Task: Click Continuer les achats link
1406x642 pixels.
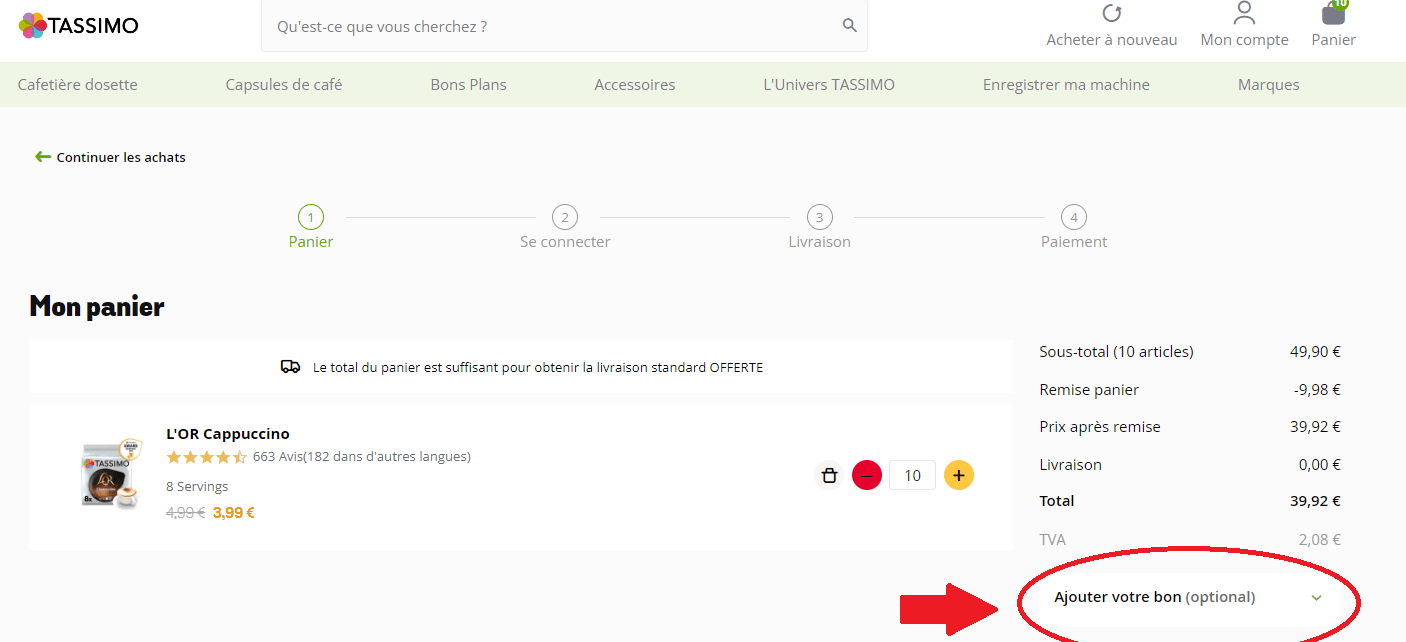Action: point(121,157)
